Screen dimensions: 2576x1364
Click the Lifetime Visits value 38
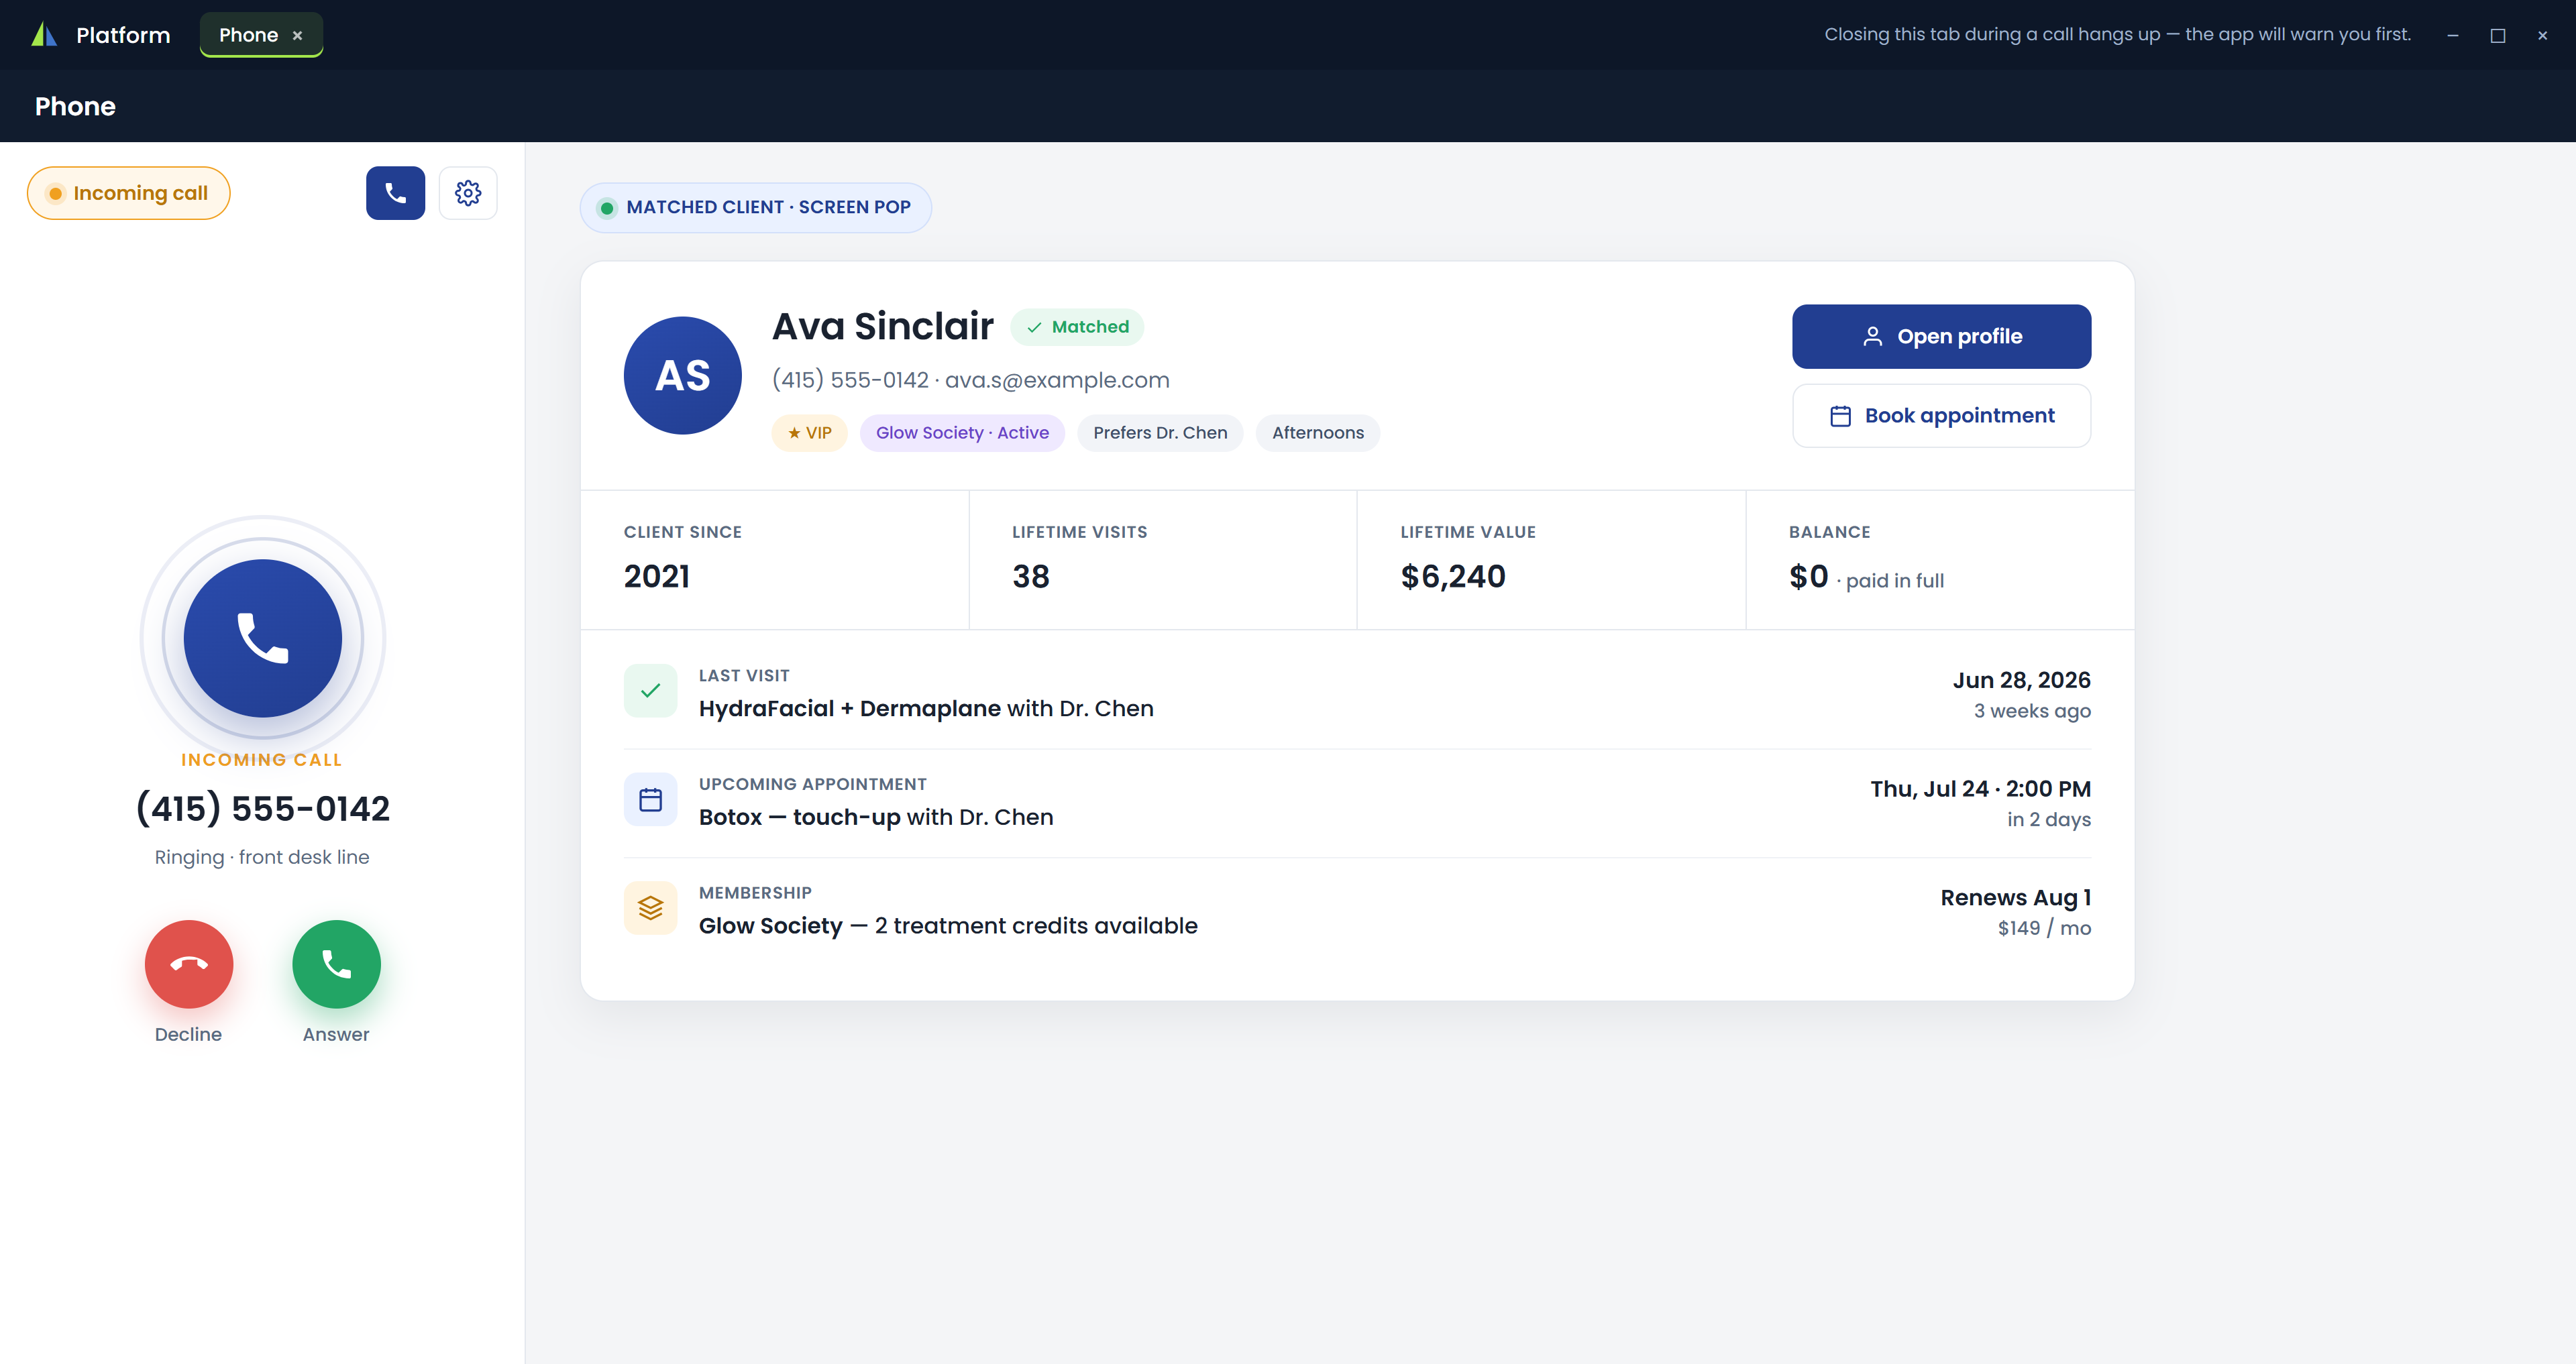pos(1031,577)
